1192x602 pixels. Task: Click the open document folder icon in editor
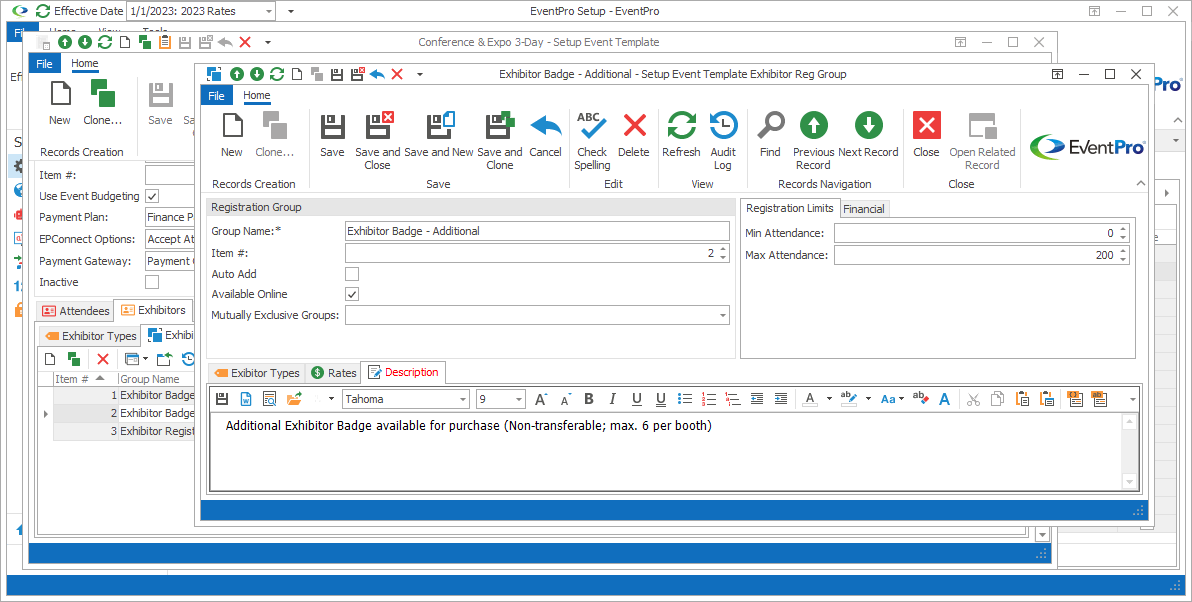pyautogui.click(x=293, y=399)
